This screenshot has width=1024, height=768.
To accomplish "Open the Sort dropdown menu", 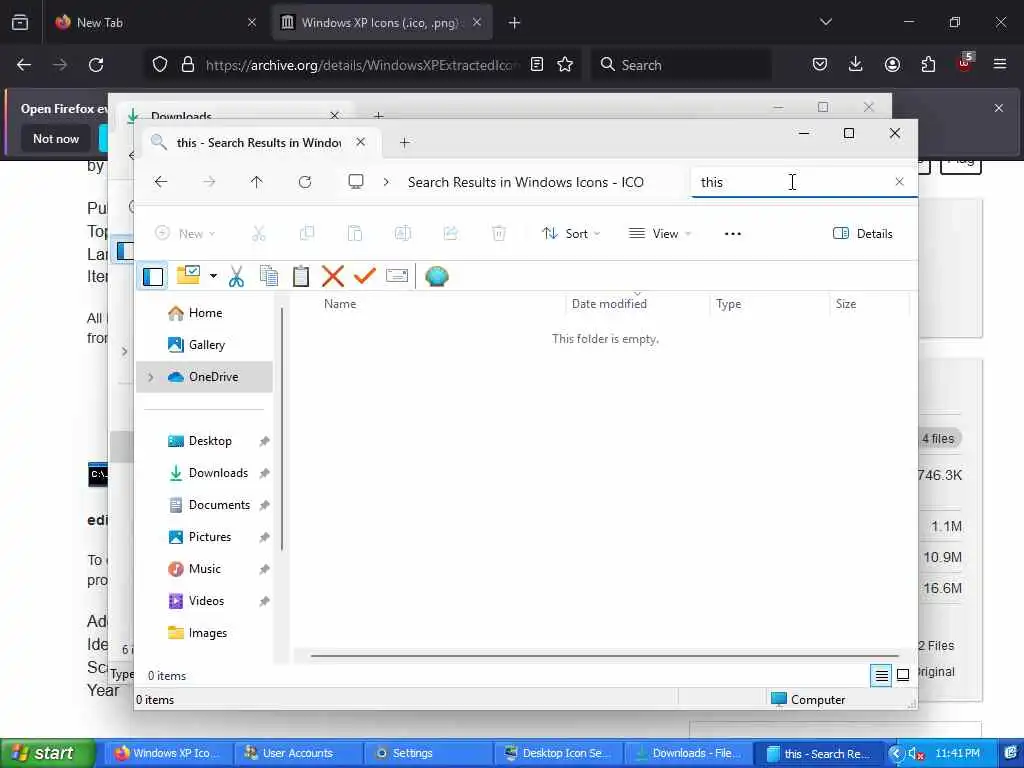I will [x=571, y=233].
